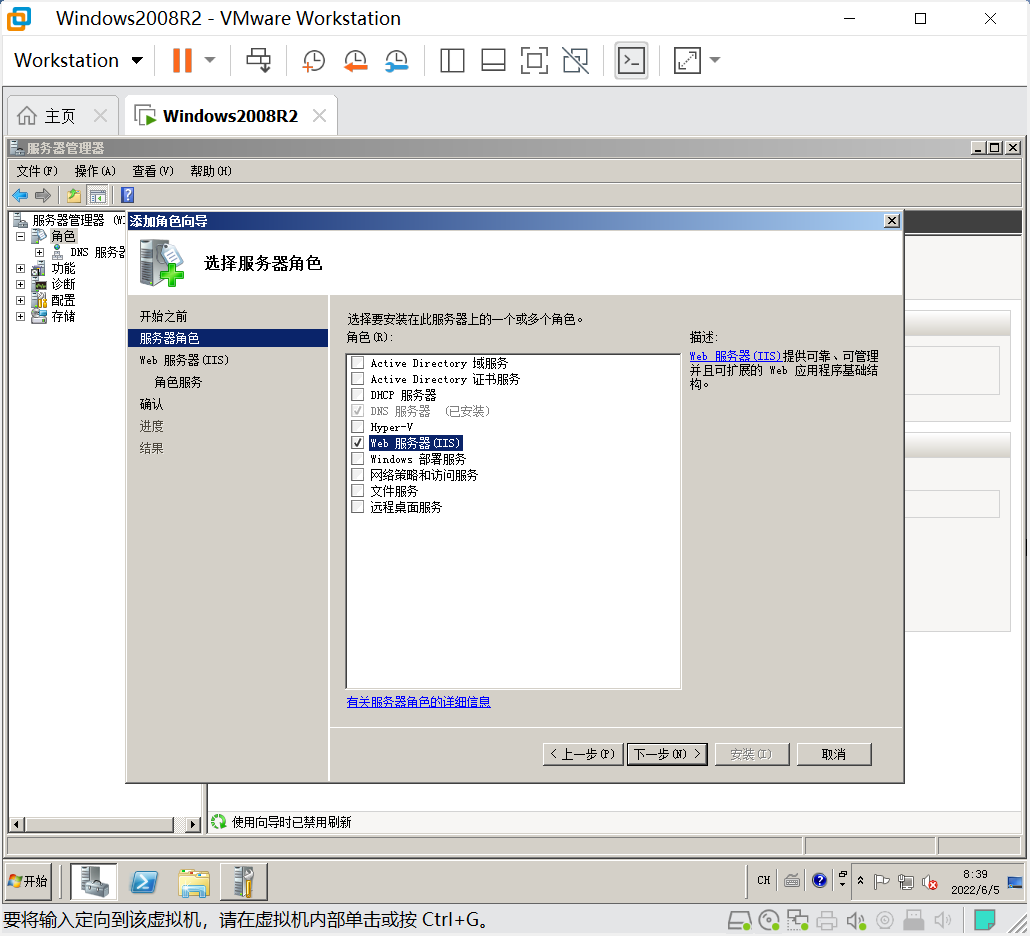Check Active Directory 证书服务 role
This screenshot has width=1030, height=936.
tap(357, 379)
